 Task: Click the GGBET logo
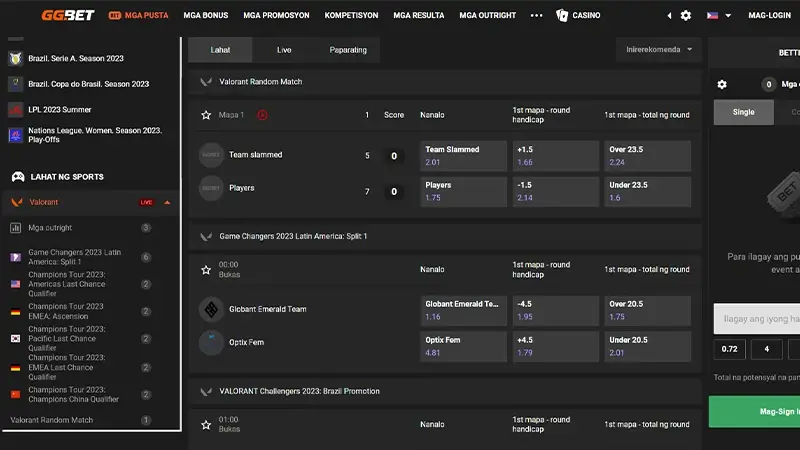pyautogui.click(x=67, y=15)
